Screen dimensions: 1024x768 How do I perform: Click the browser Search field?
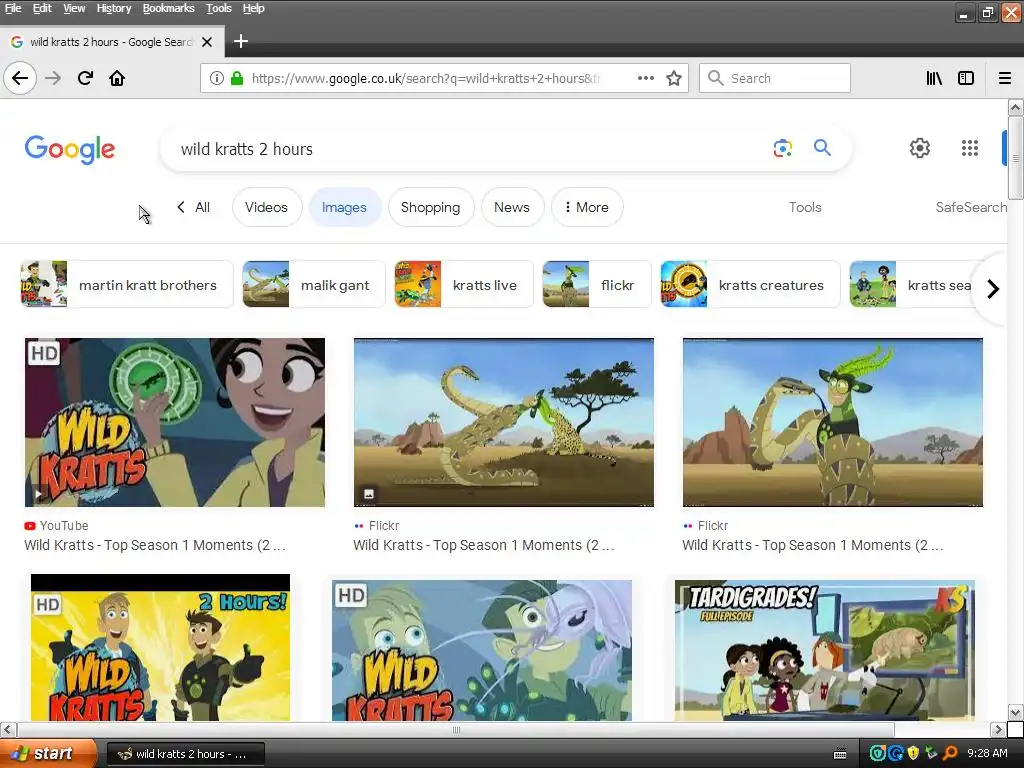coord(775,78)
